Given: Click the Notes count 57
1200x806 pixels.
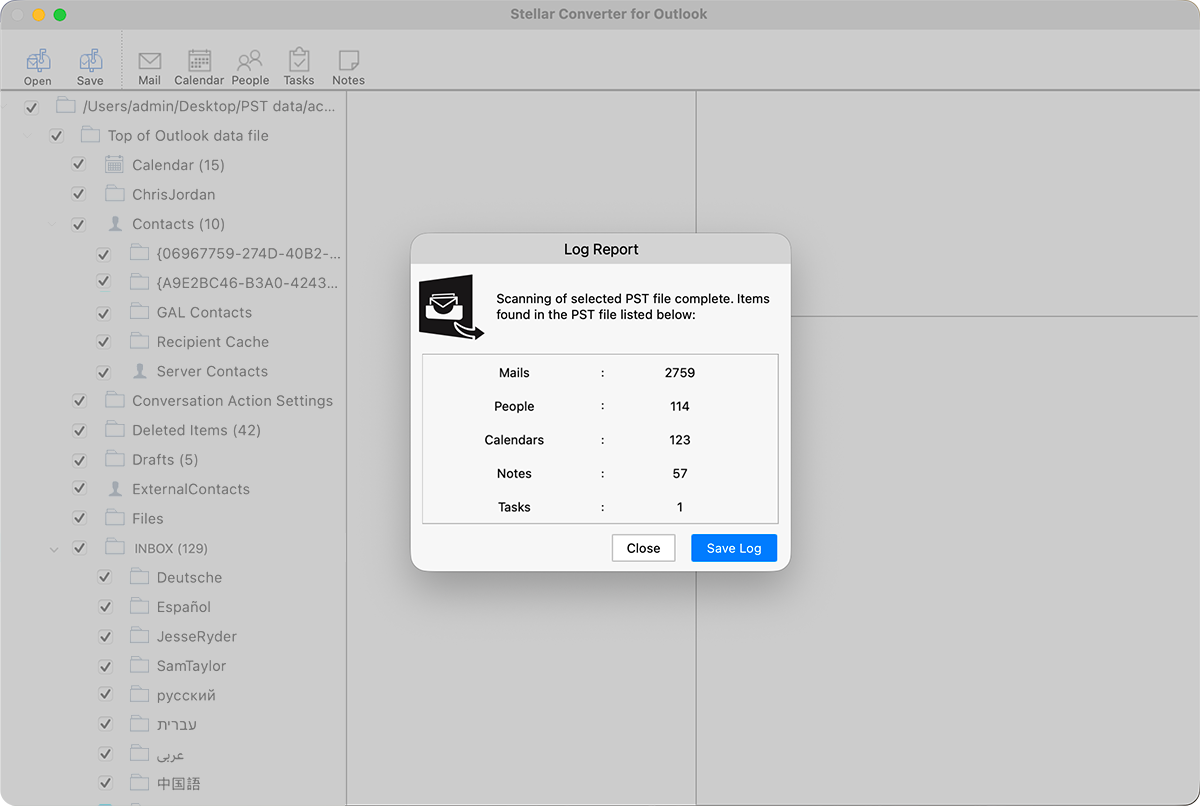Looking at the screenshot, I should 680,474.
